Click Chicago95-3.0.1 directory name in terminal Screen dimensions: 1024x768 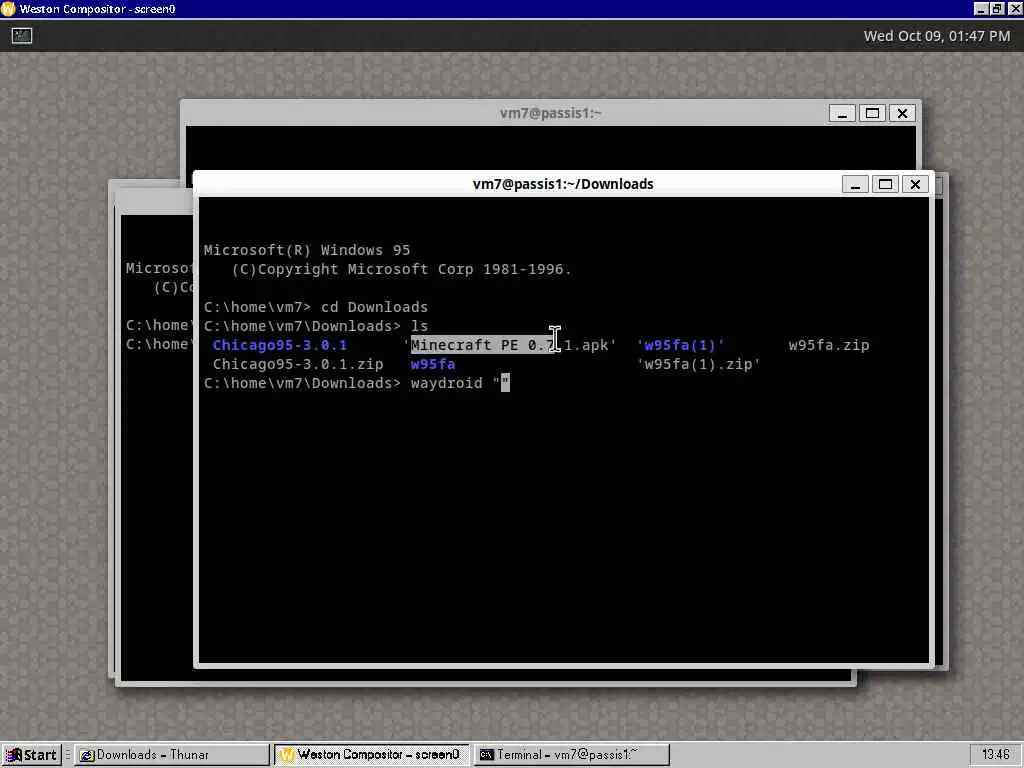pyautogui.click(x=280, y=345)
